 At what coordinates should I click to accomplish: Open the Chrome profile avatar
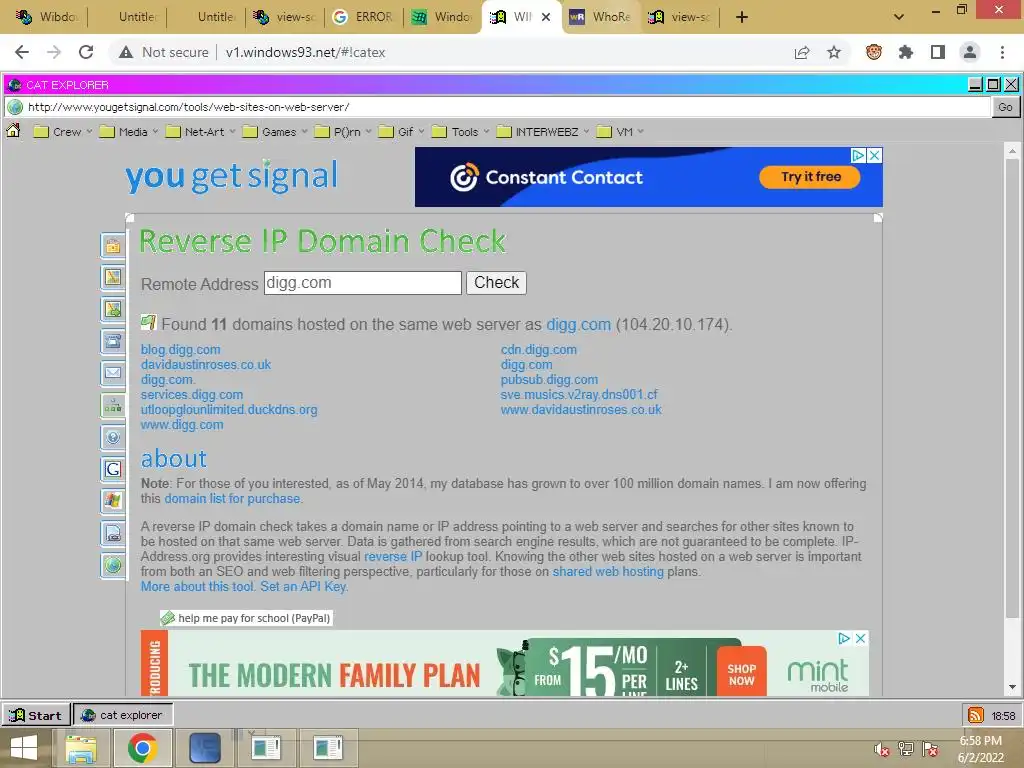(x=970, y=52)
